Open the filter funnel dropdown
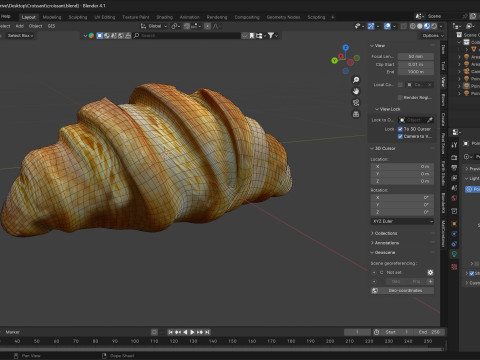 tap(273, 35)
